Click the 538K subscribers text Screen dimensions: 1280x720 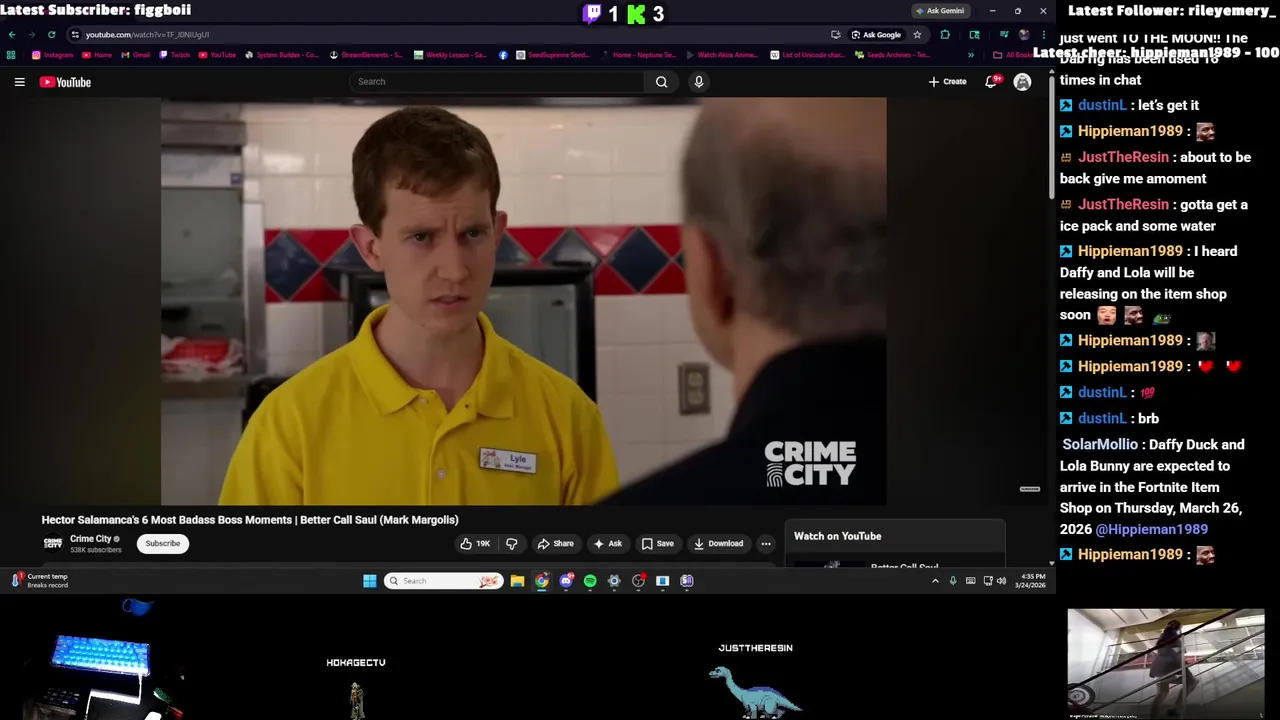click(96, 550)
